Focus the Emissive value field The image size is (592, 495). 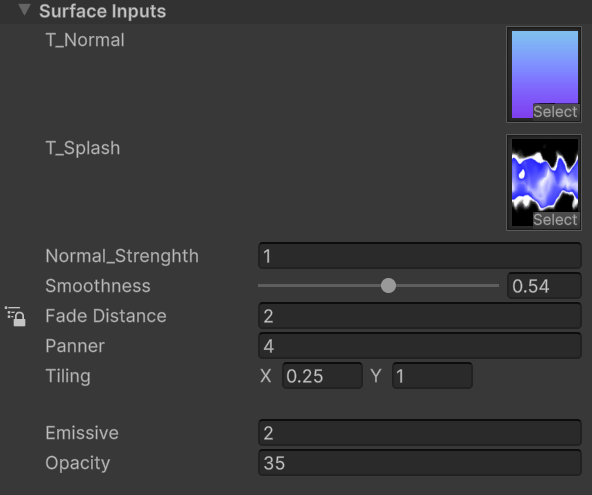420,433
